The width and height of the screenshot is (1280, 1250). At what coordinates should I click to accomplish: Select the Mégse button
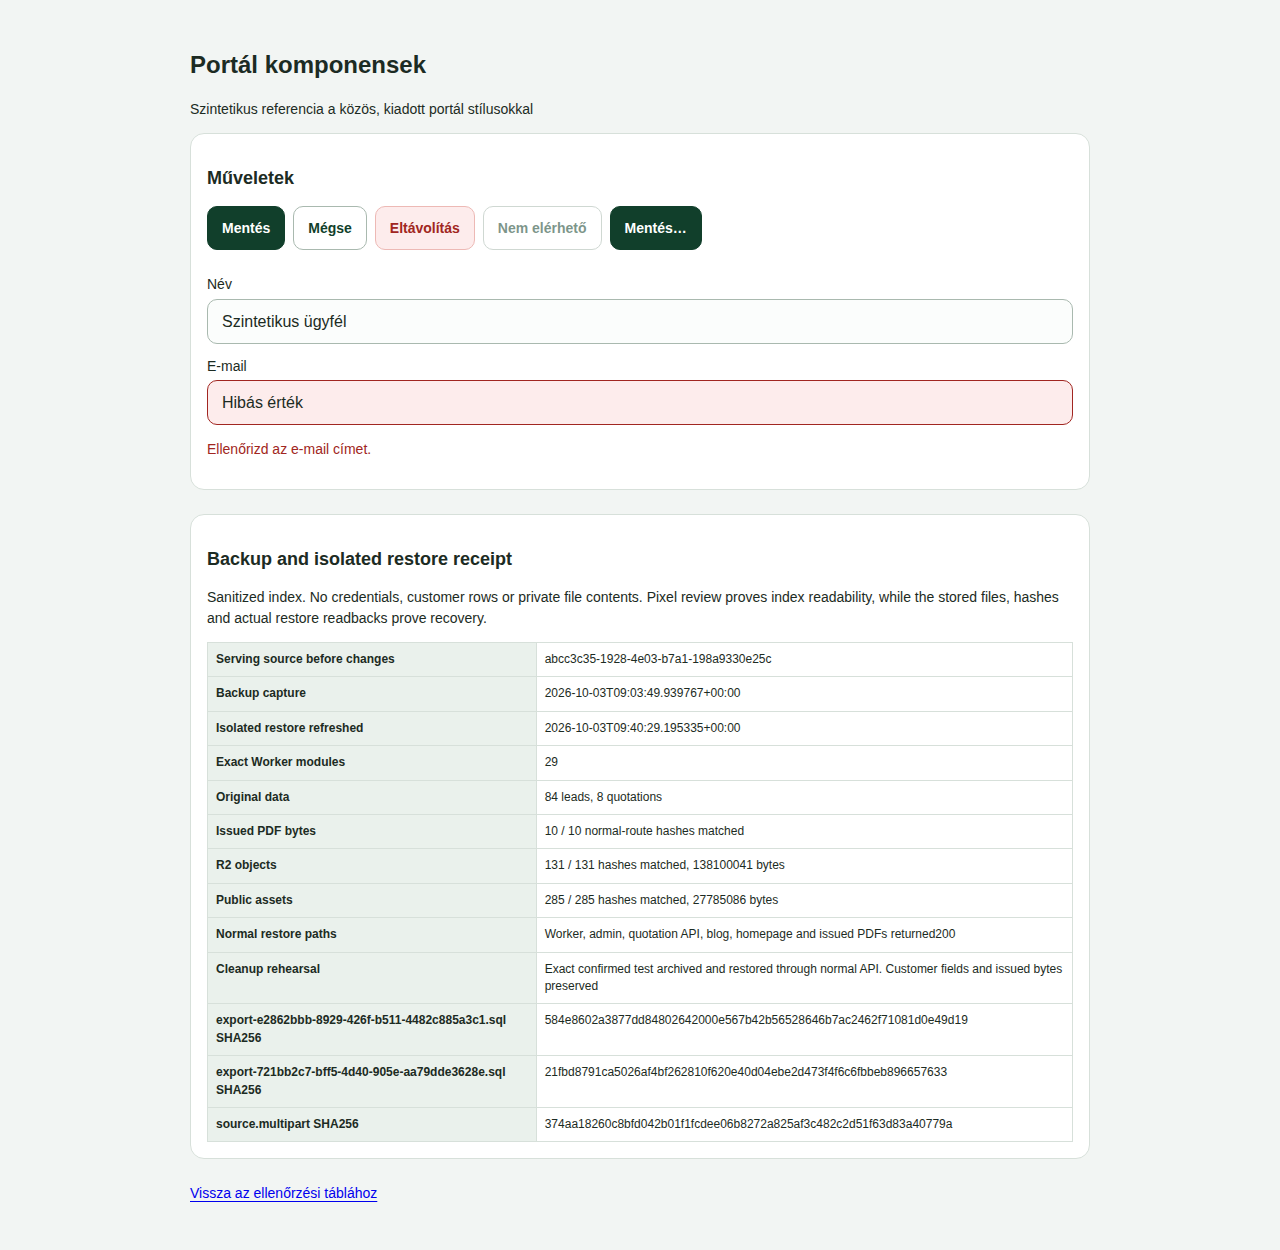(330, 228)
